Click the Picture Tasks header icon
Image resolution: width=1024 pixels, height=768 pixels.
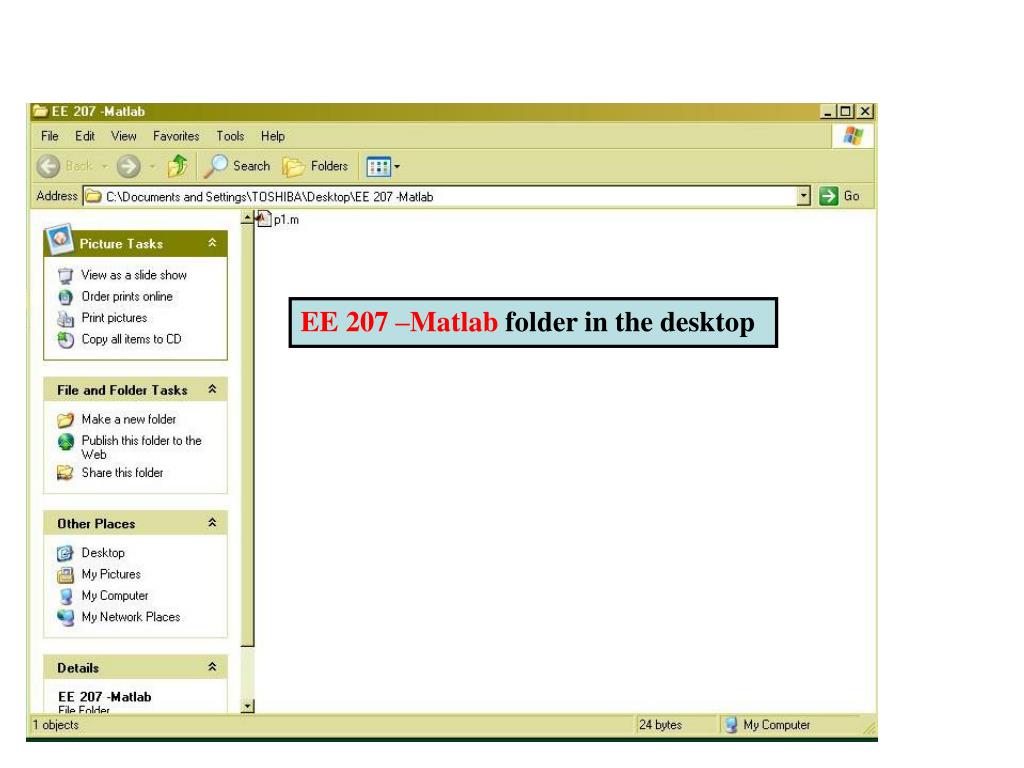coord(59,240)
